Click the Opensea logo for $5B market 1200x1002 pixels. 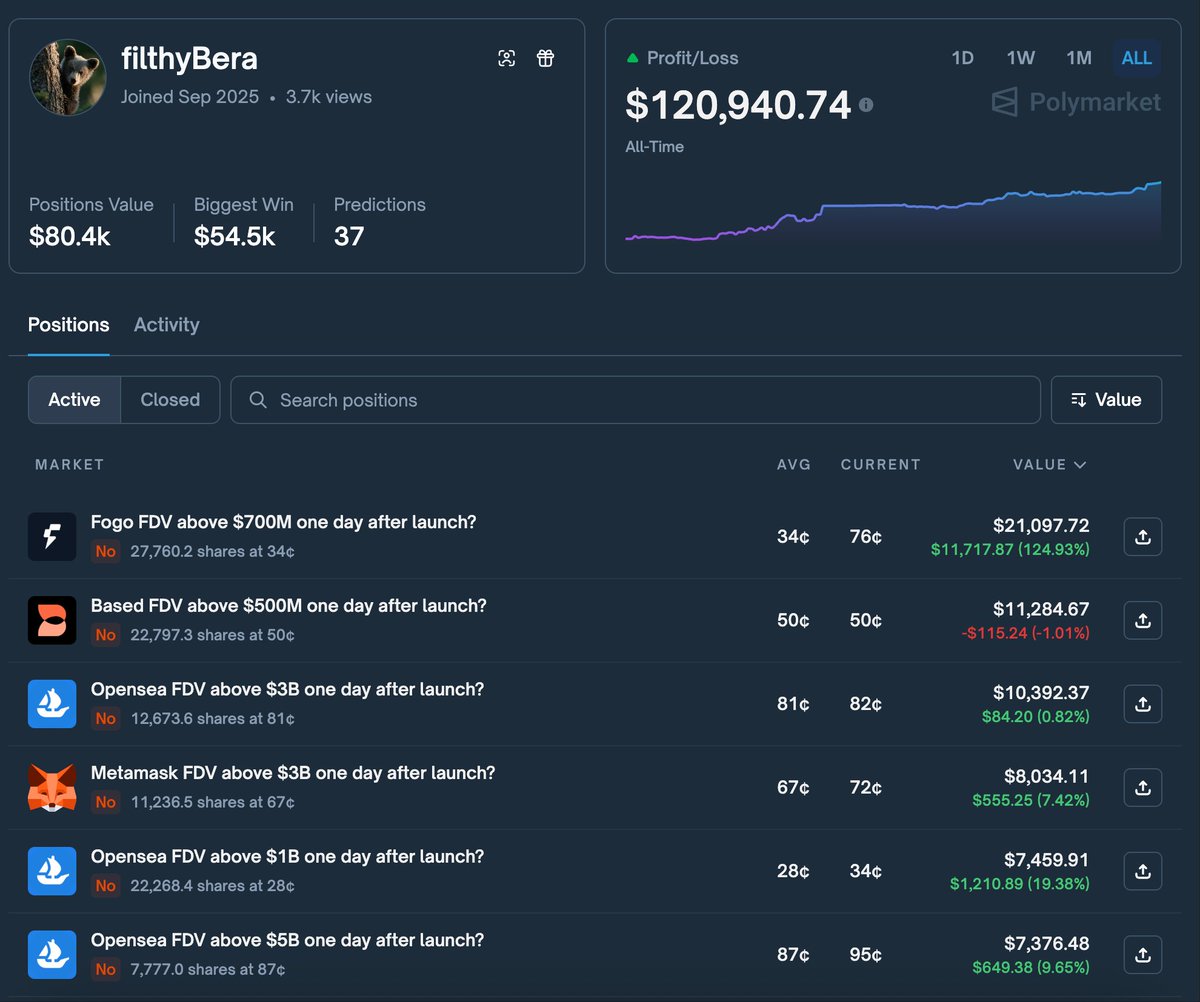point(52,954)
